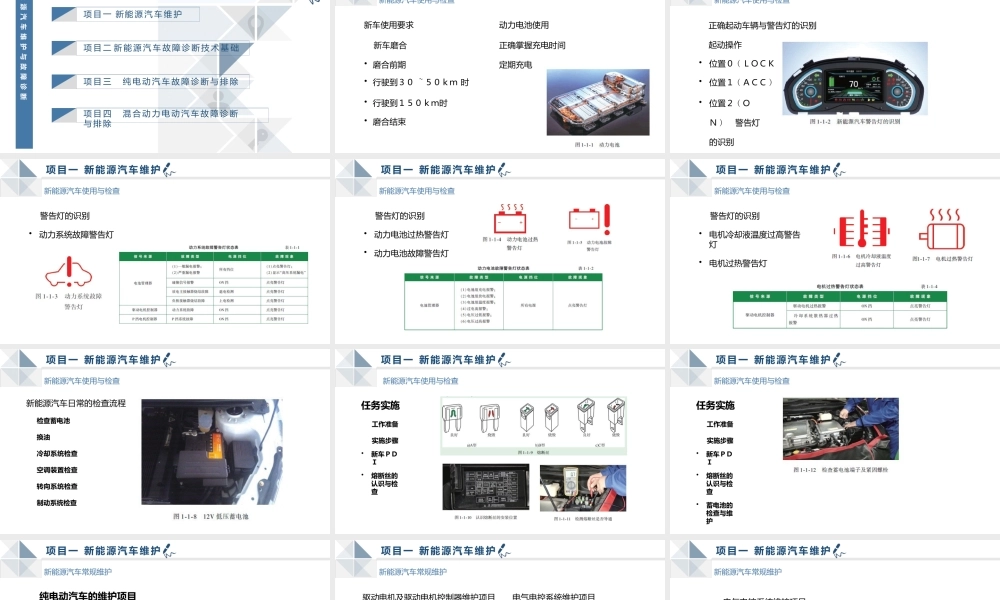Click the battery fault icon with exclamation mark
The image size is (1000, 600).
pyautogui.click(x=590, y=219)
